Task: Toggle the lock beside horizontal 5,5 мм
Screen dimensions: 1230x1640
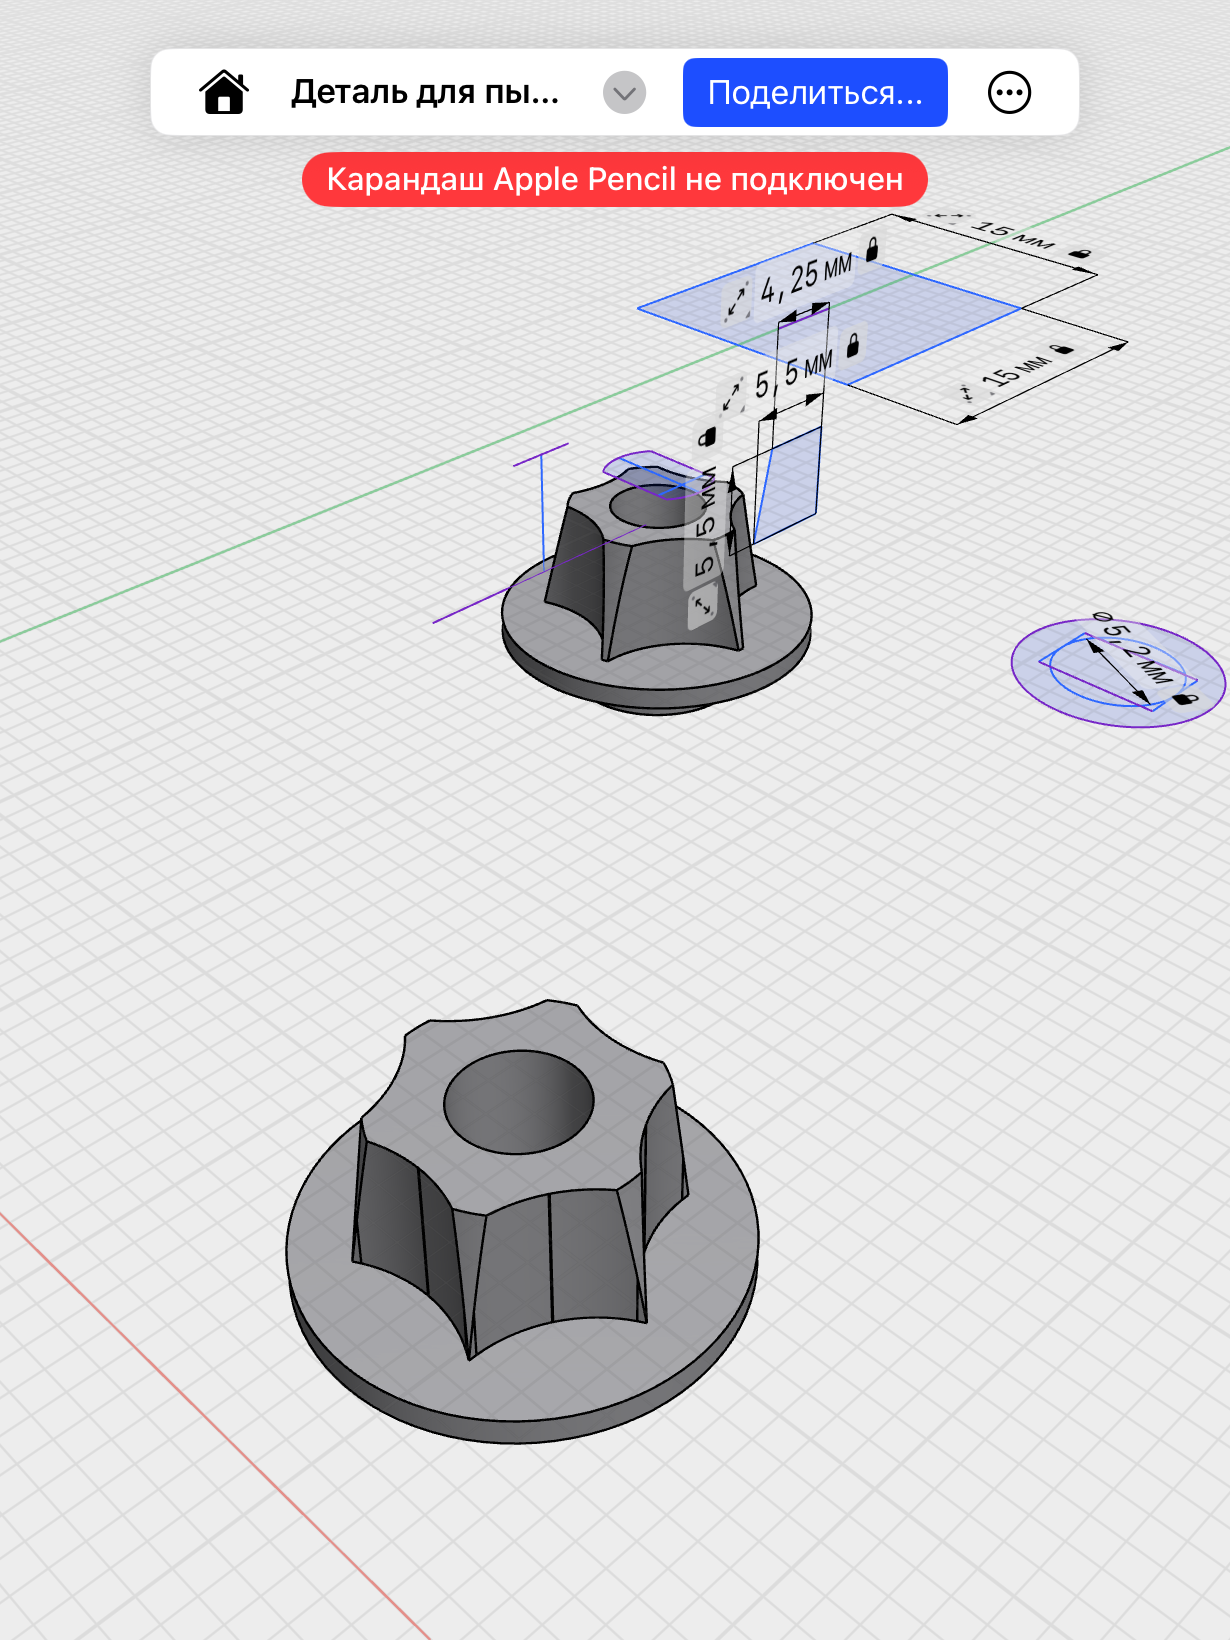Action: (853, 346)
